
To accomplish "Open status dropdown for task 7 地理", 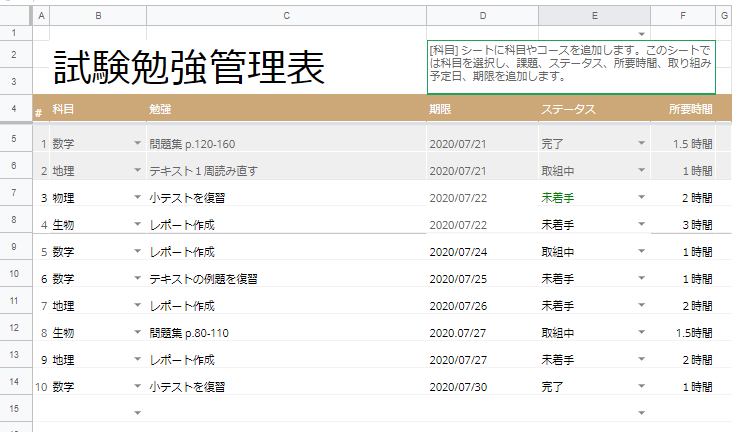I will click(x=641, y=305).
